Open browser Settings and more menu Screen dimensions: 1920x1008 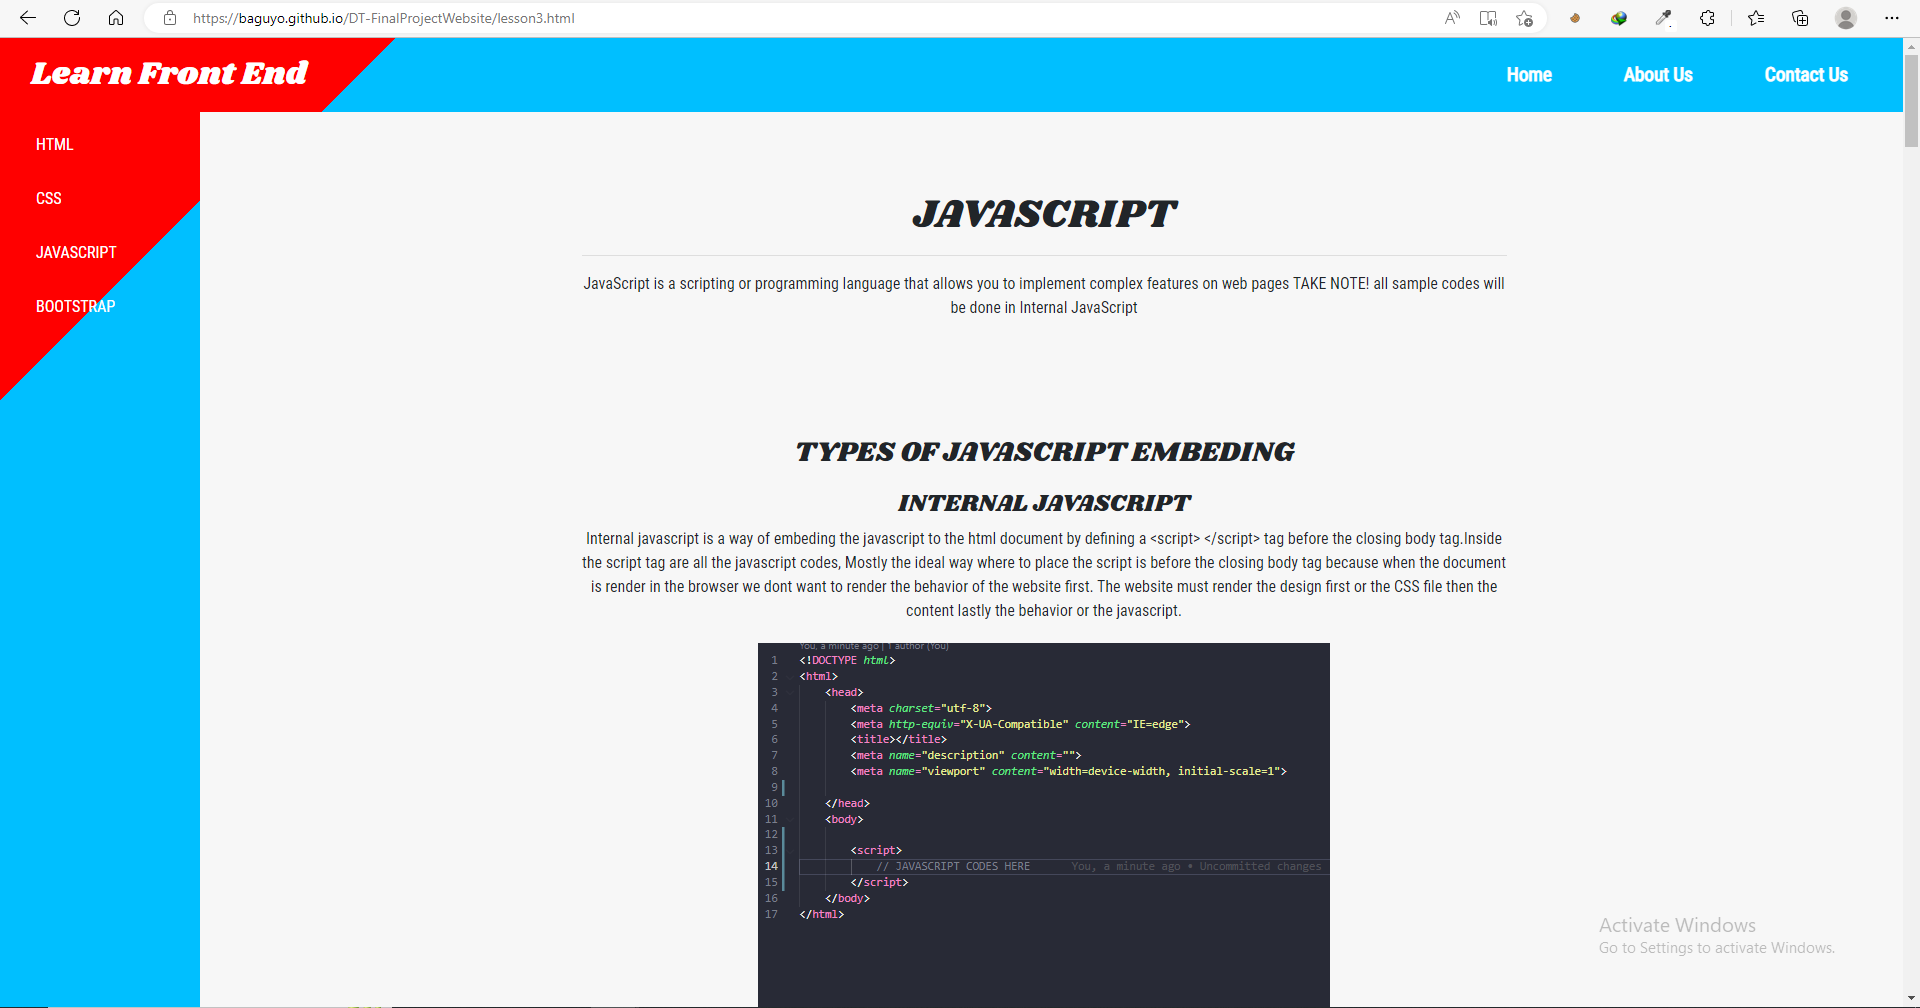point(1891,18)
